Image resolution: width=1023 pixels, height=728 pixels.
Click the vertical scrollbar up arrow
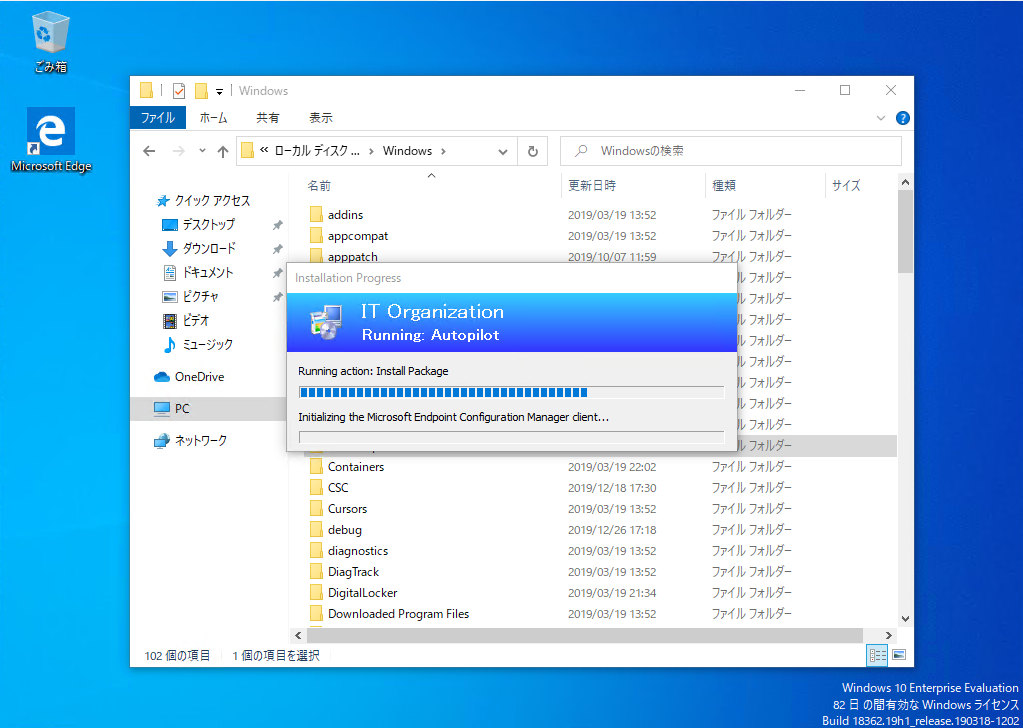point(906,183)
